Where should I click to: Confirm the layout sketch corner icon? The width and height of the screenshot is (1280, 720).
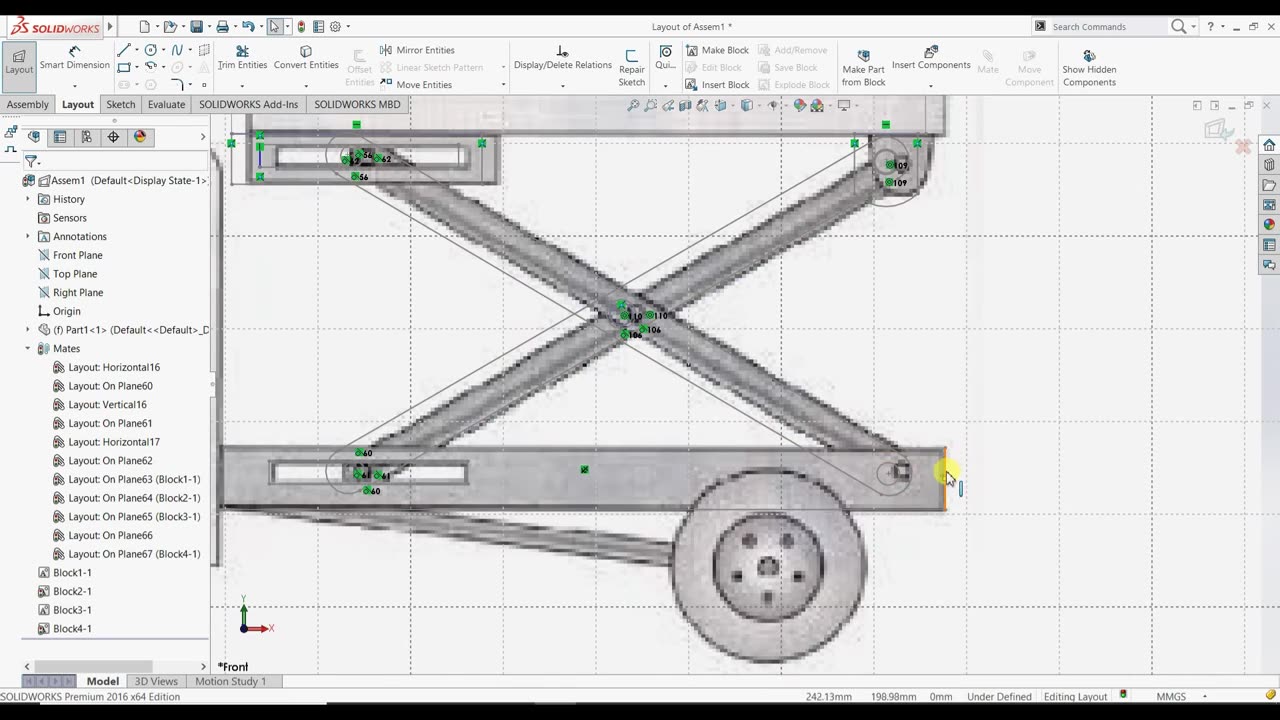[1219, 129]
